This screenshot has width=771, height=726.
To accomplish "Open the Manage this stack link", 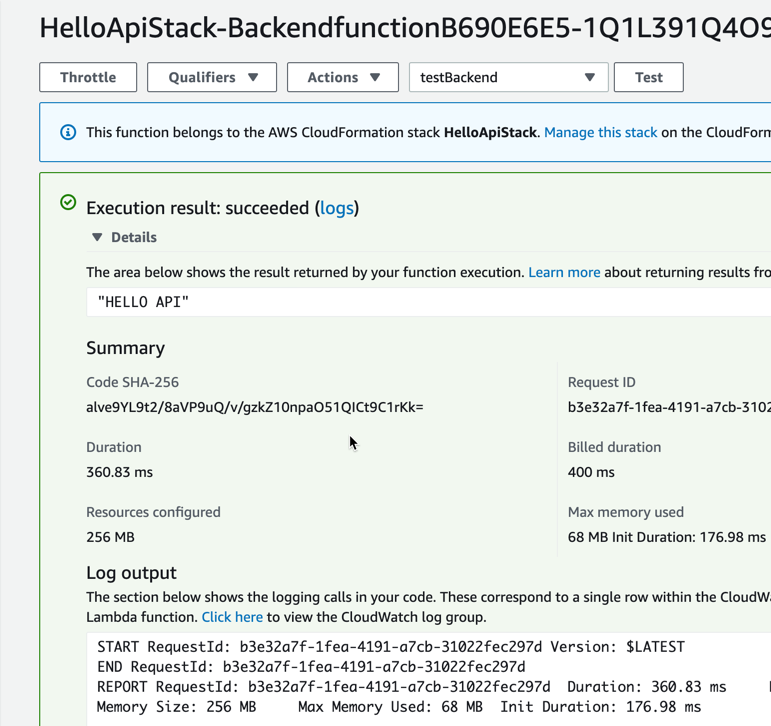I will tap(600, 132).
